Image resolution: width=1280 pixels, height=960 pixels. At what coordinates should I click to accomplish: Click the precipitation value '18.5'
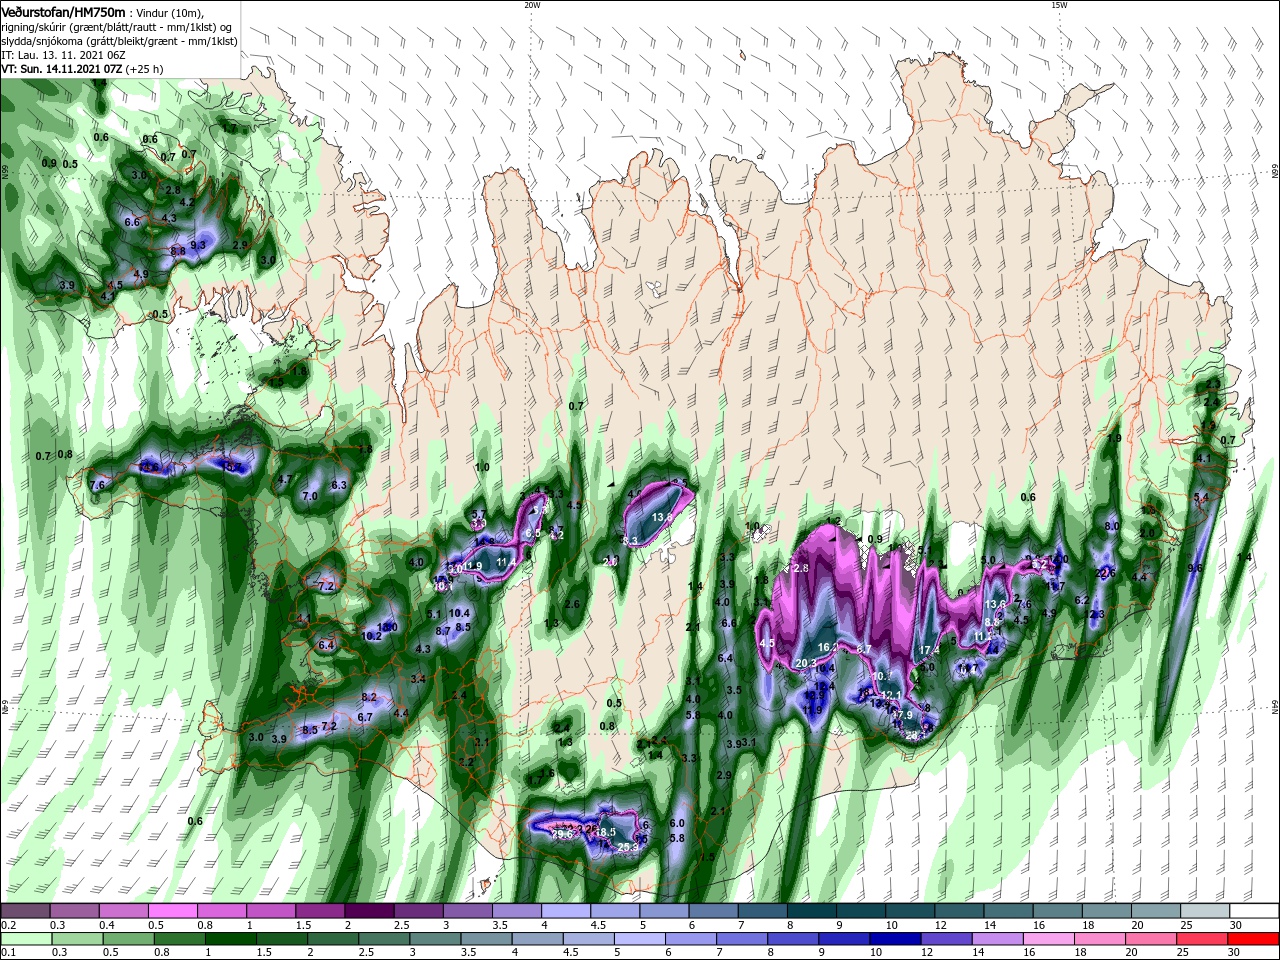[x=606, y=832]
